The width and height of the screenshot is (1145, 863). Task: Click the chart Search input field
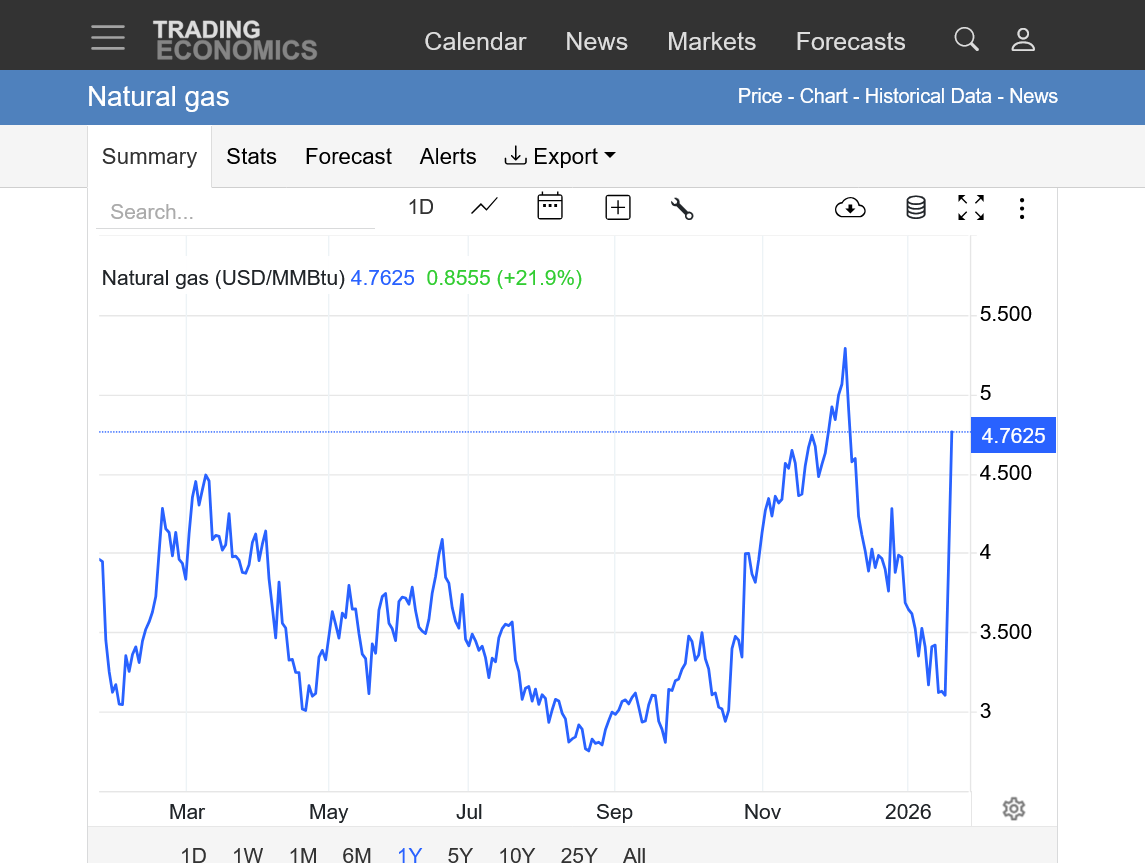pos(235,212)
